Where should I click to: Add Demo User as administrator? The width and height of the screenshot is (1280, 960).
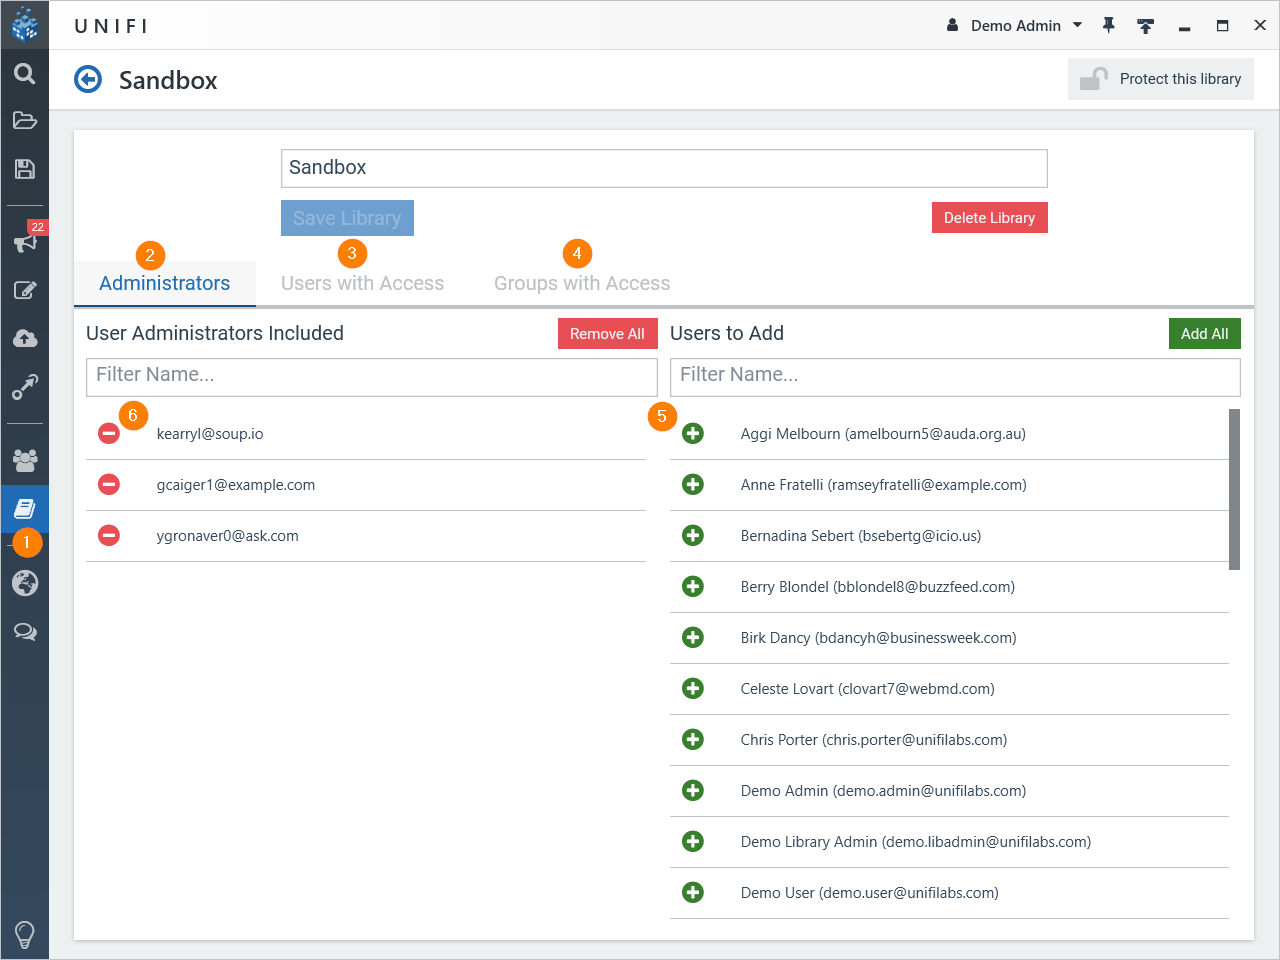(693, 892)
